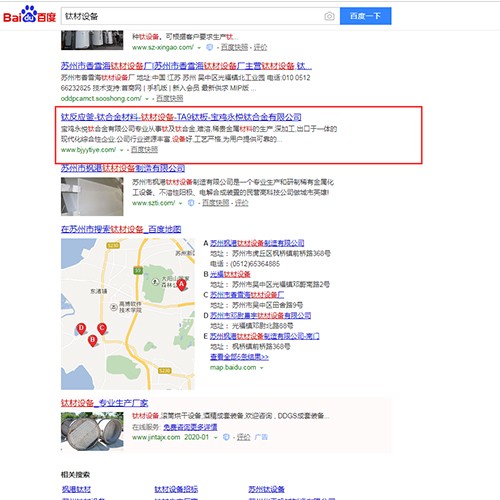Open camera image search in search box
Viewport: 500px width, 500px height.
[329, 16]
